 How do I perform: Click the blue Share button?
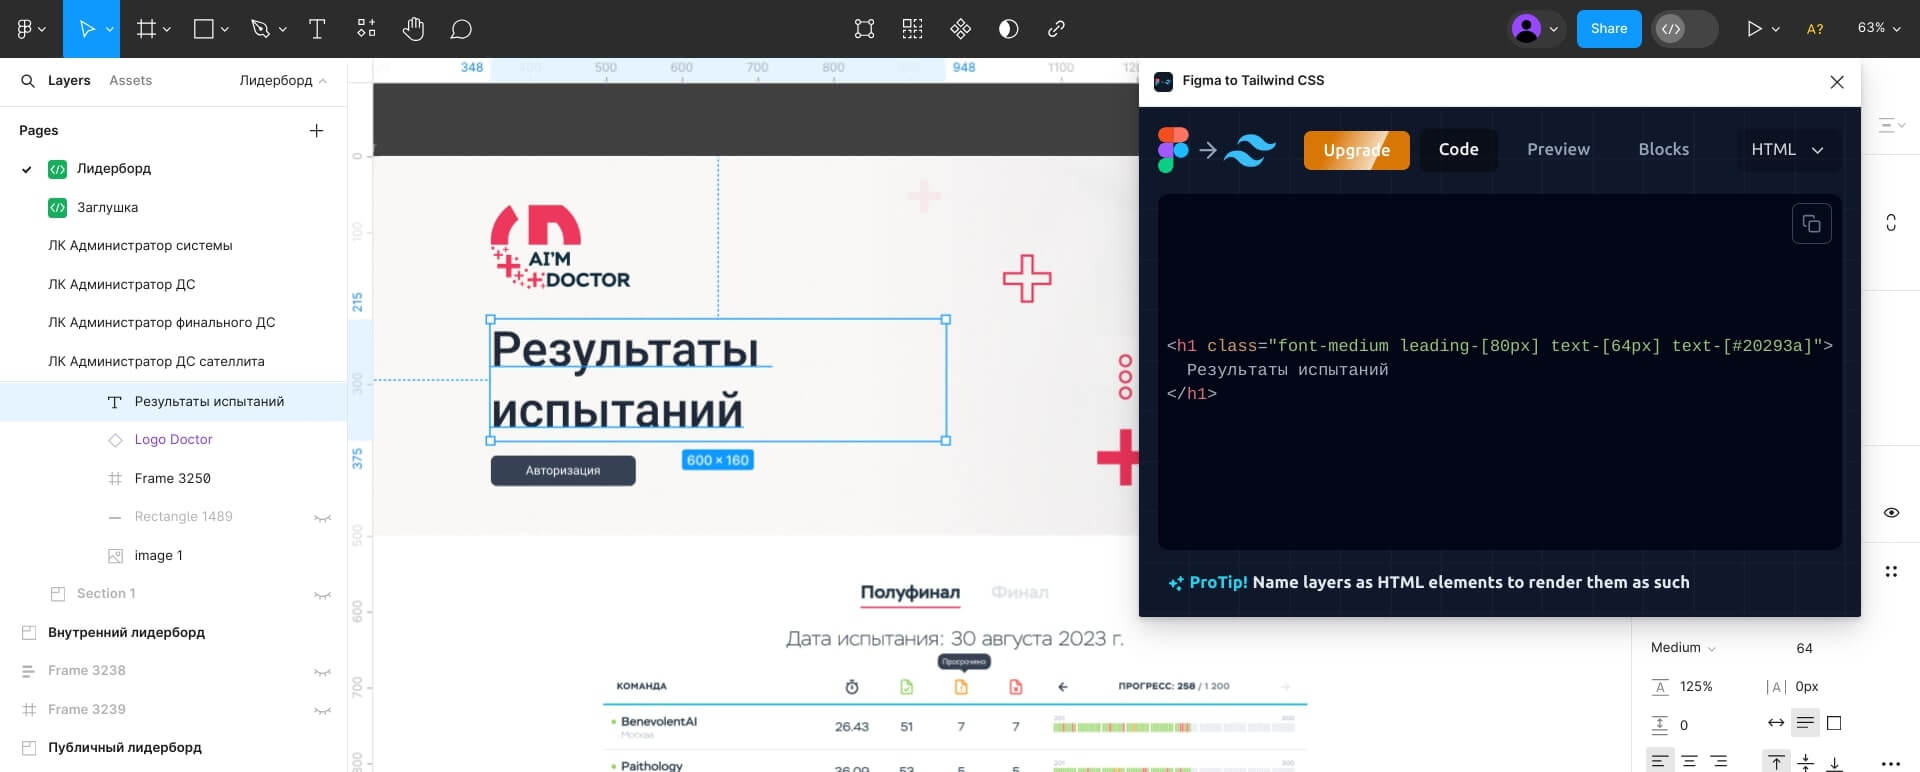point(1609,29)
